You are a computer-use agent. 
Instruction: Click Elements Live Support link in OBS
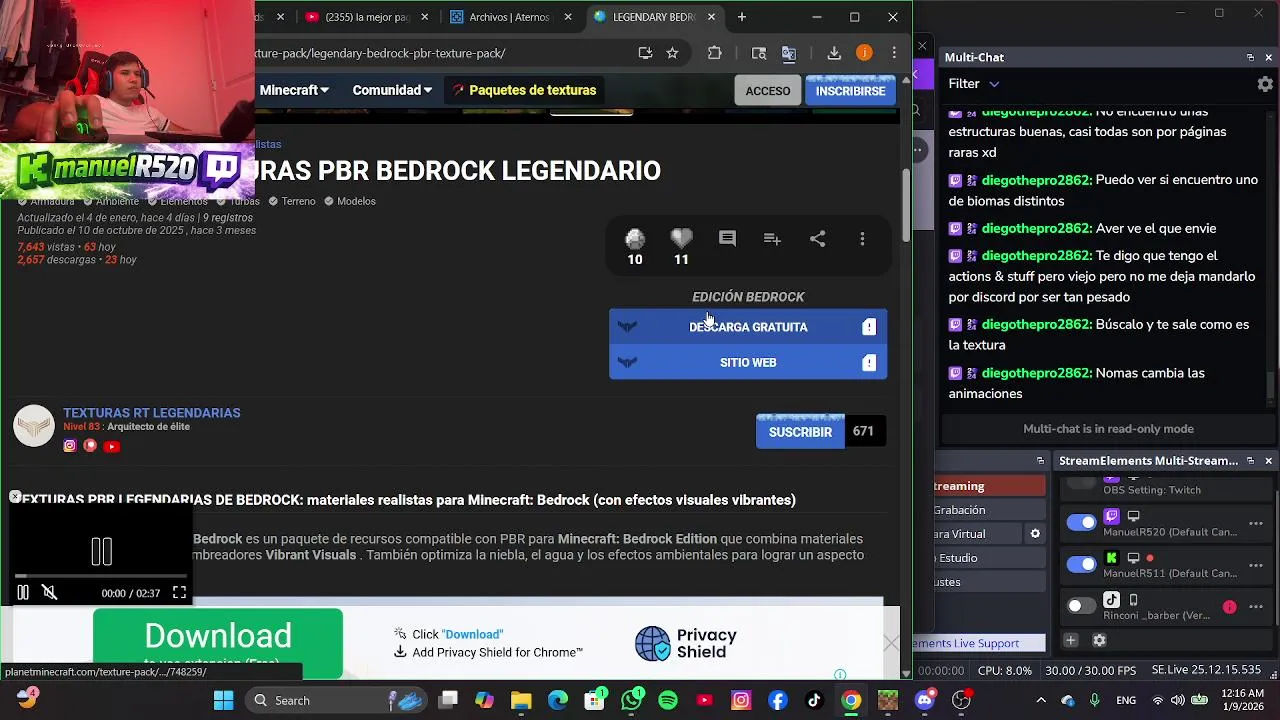pos(988,643)
